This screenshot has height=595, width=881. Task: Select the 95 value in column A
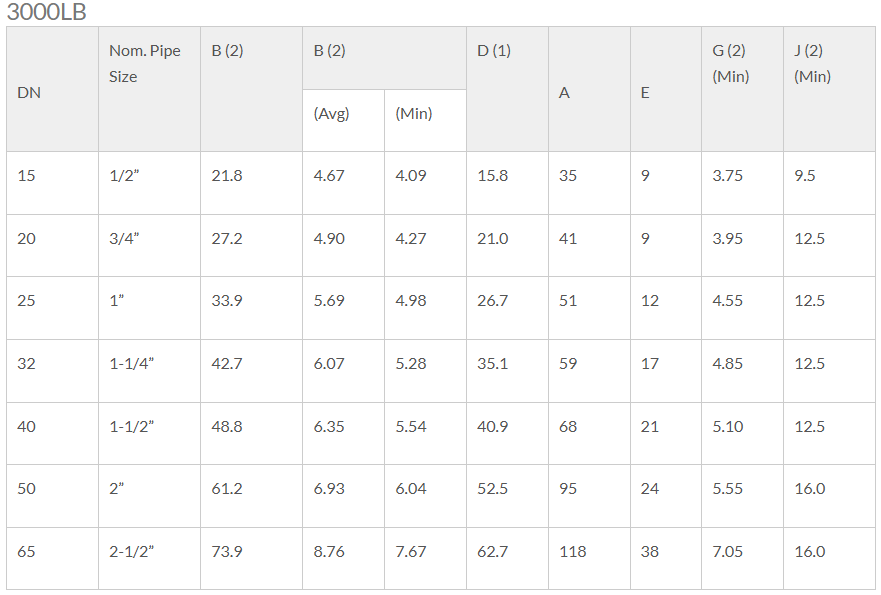pyautogui.click(x=589, y=496)
